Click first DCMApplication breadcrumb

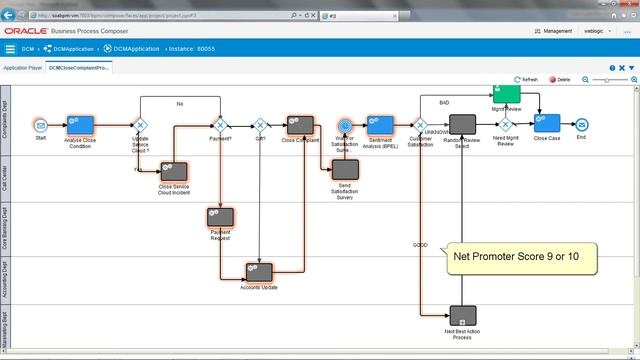click(x=69, y=49)
